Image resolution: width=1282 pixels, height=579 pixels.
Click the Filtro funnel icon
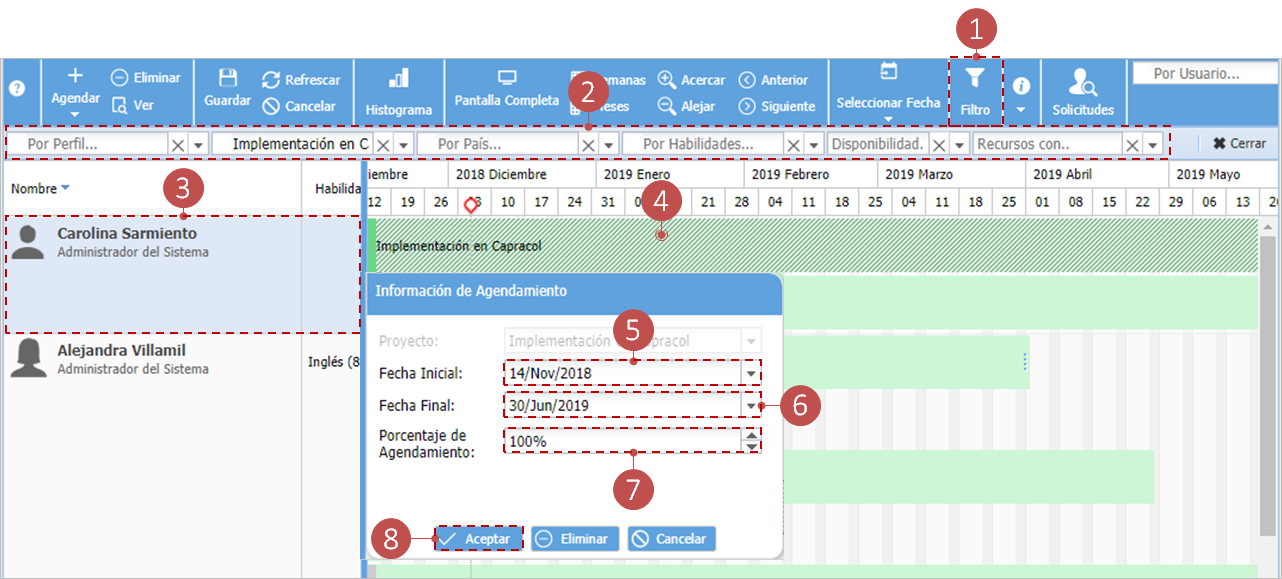pos(975,79)
